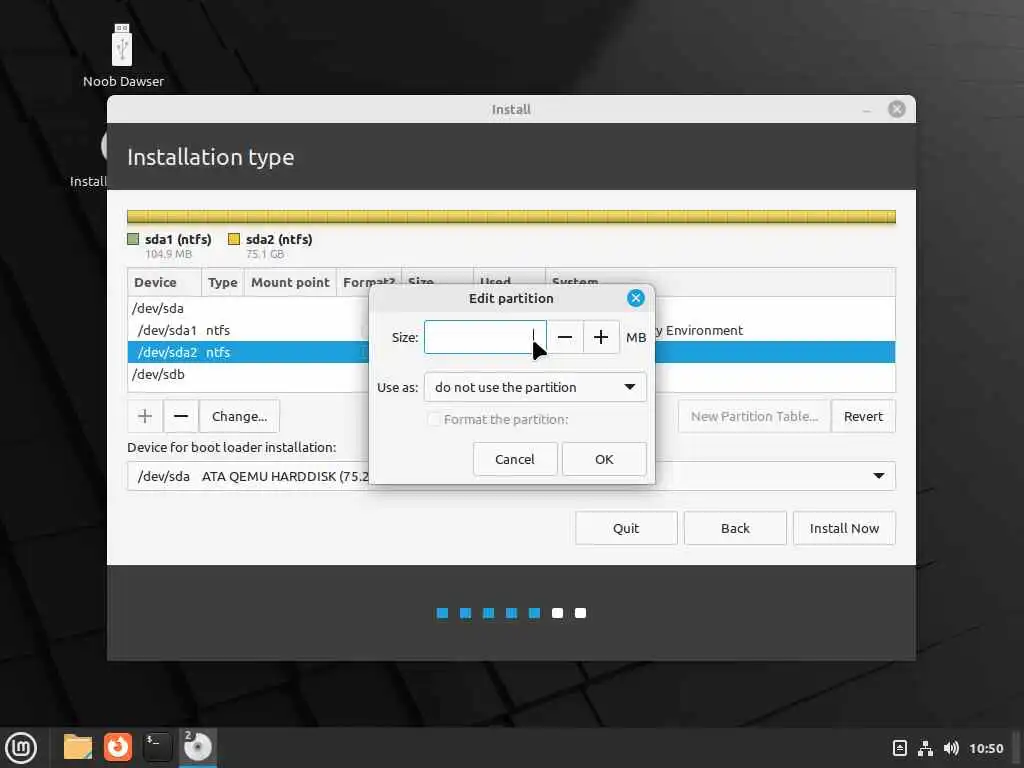Viewport: 1024px width, 768px height.
Task: Go Back to previous install step
Action: 735,528
